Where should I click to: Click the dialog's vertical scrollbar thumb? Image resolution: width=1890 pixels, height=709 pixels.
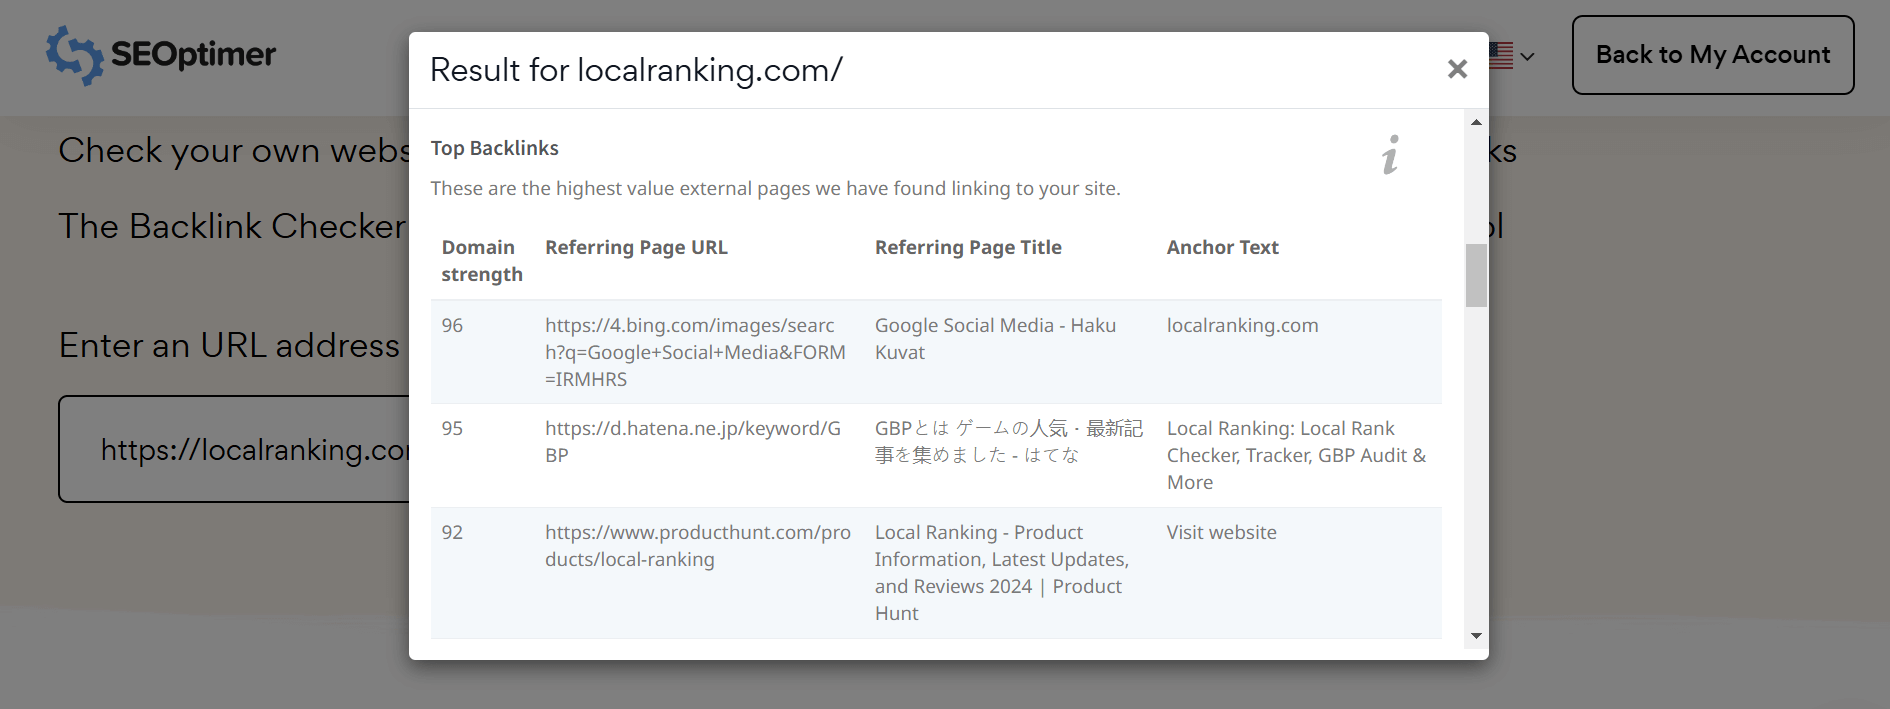pyautogui.click(x=1476, y=275)
